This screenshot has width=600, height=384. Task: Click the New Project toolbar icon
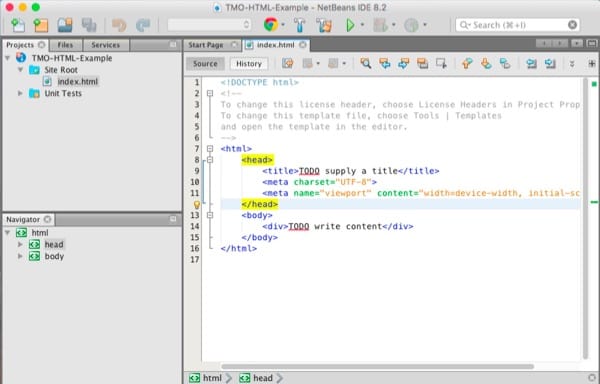pyautogui.click(x=41, y=25)
